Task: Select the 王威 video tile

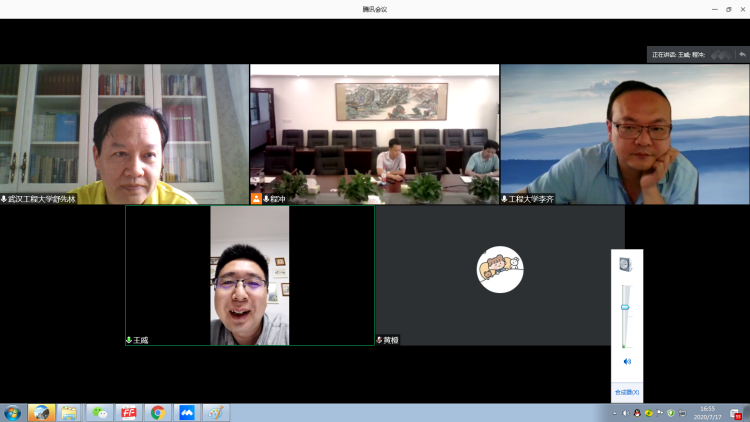Action: click(x=249, y=276)
